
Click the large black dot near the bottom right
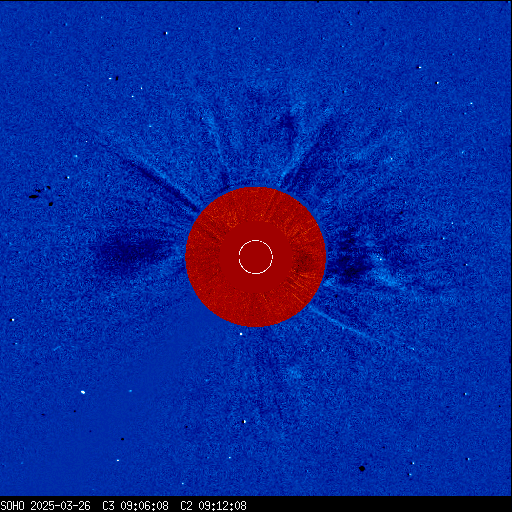pos(362,468)
